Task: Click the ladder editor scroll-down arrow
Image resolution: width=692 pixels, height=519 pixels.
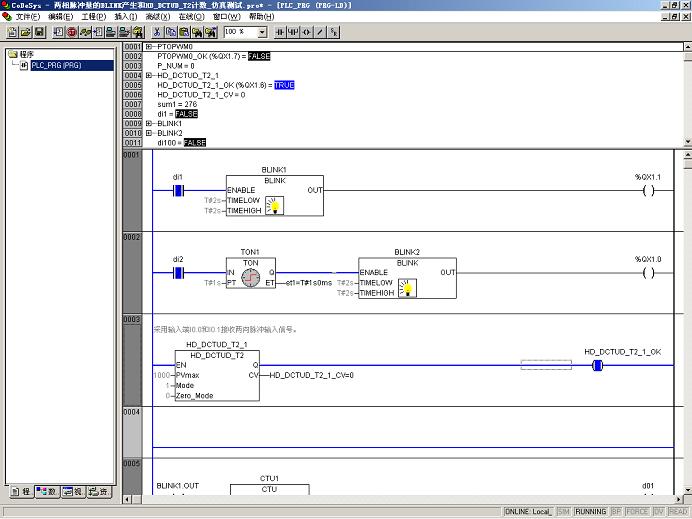Action: coord(688,490)
